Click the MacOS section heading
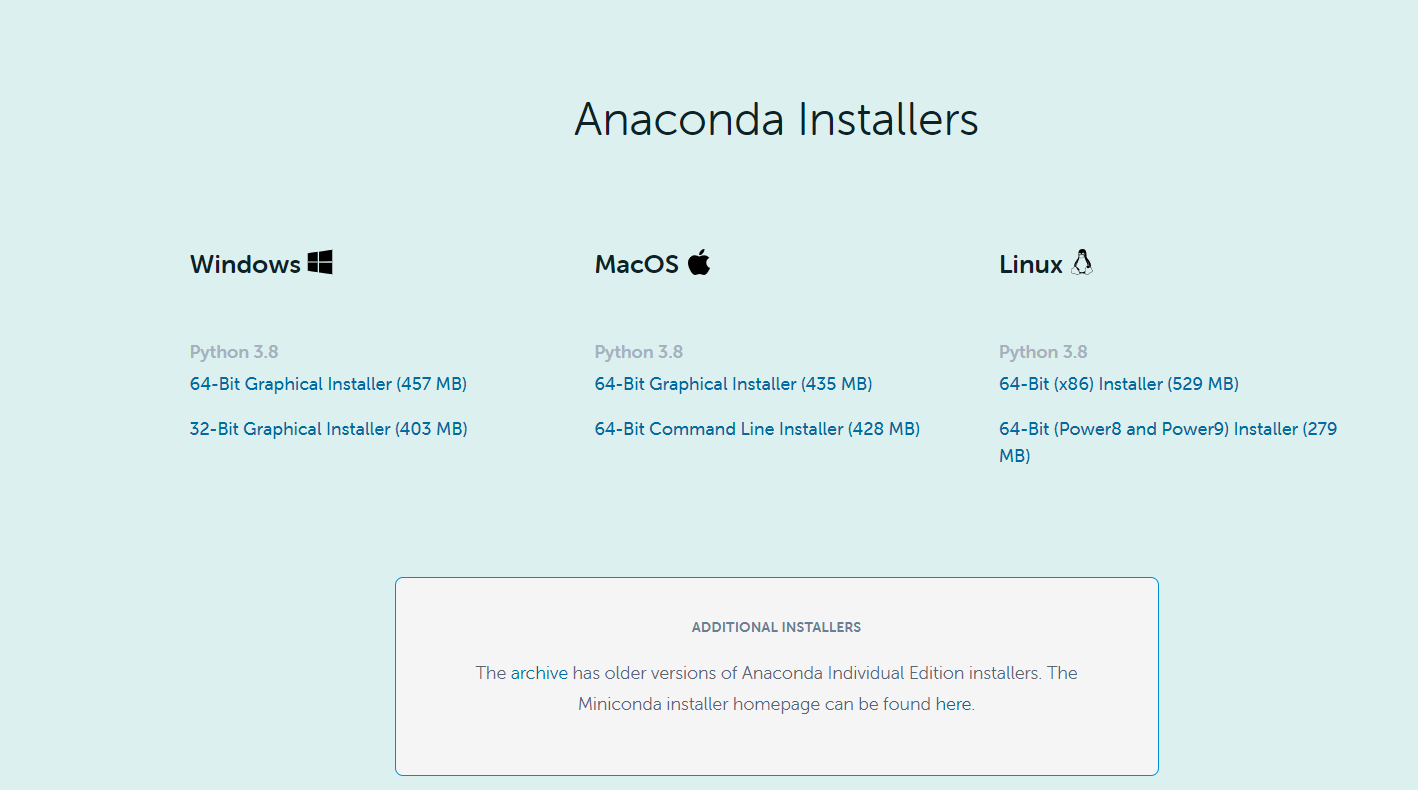1418x790 pixels. tap(637, 264)
